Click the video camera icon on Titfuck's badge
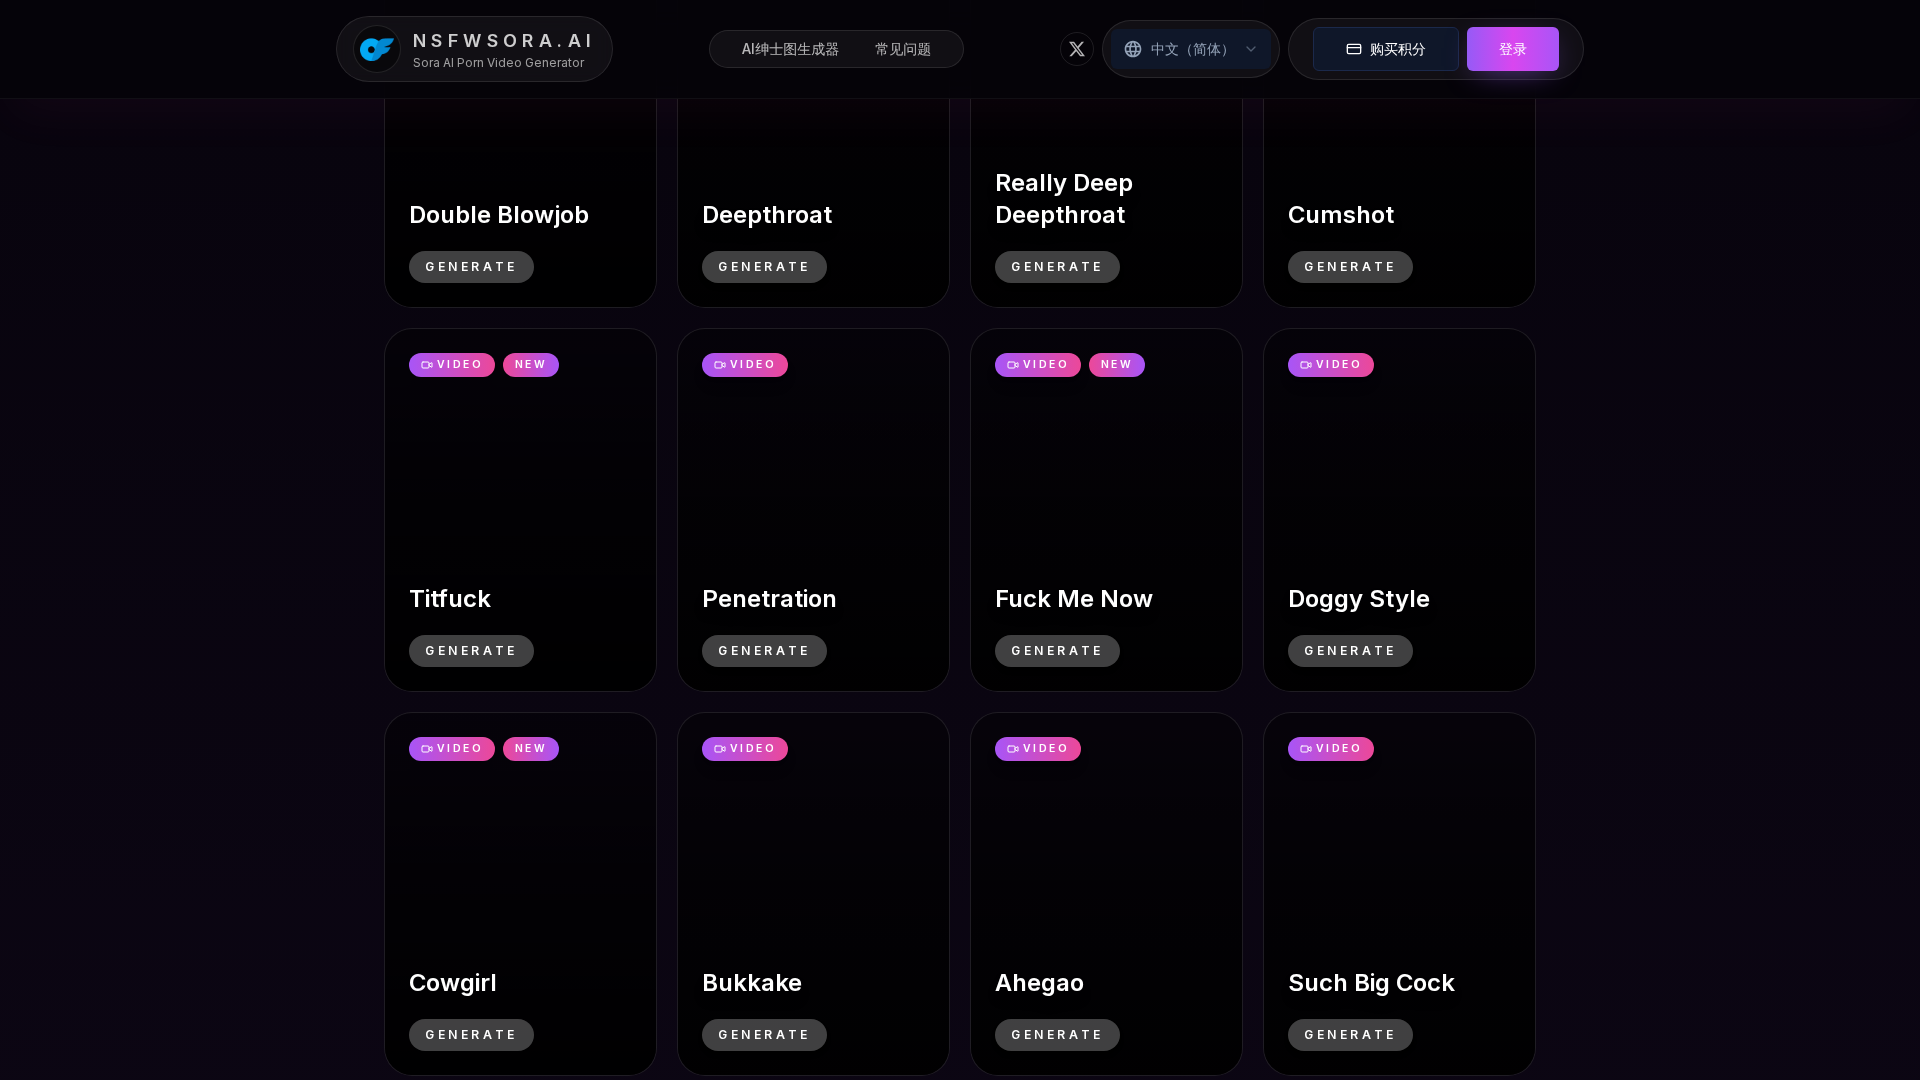Image resolution: width=1920 pixels, height=1080 pixels. 426,365
